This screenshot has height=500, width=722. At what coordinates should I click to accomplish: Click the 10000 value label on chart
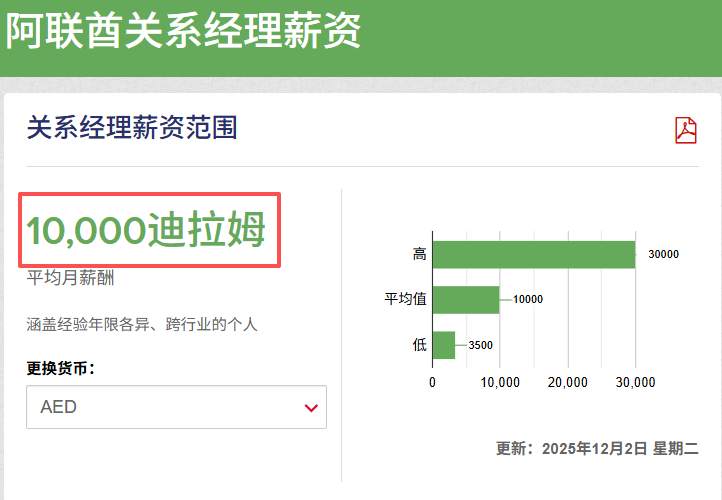point(528,299)
